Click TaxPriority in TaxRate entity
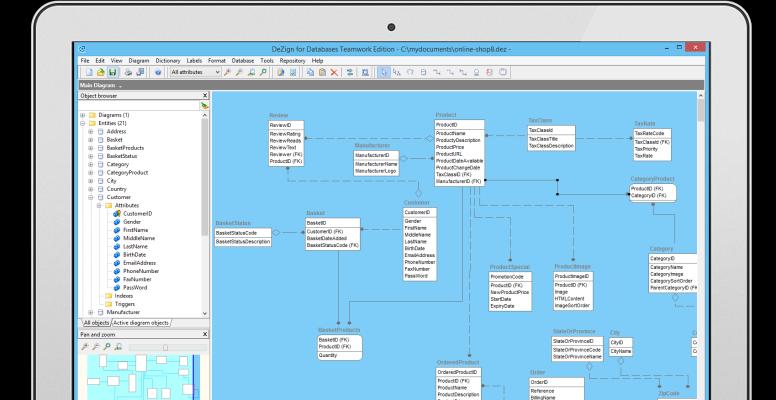776x400 pixels. tap(646, 149)
